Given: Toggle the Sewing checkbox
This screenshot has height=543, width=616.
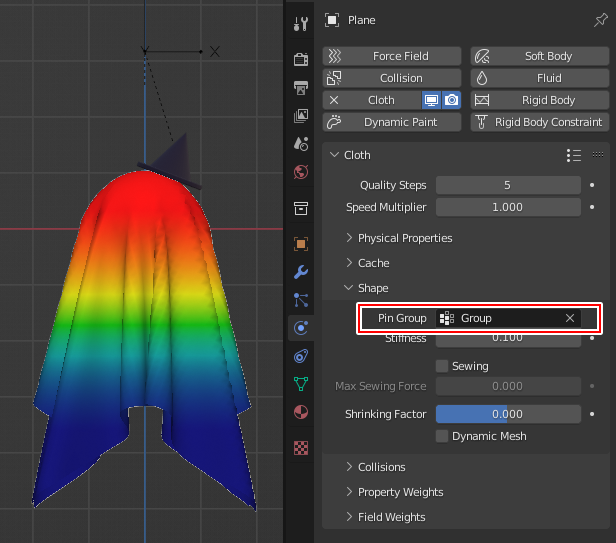Looking at the screenshot, I should click(442, 366).
